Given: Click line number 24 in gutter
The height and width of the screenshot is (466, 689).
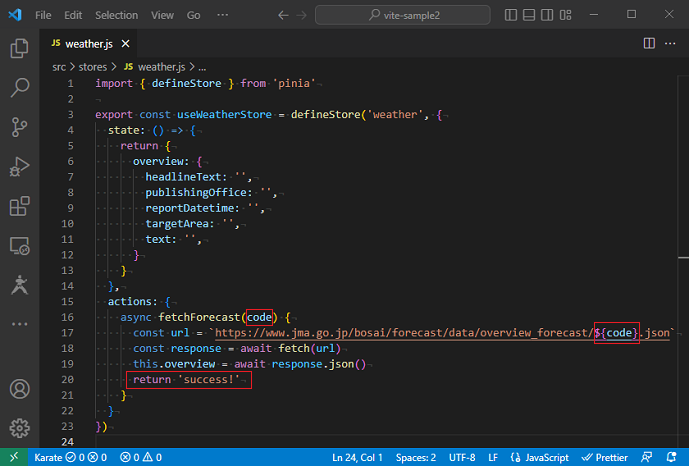Looking at the screenshot, I should click(x=67, y=442).
